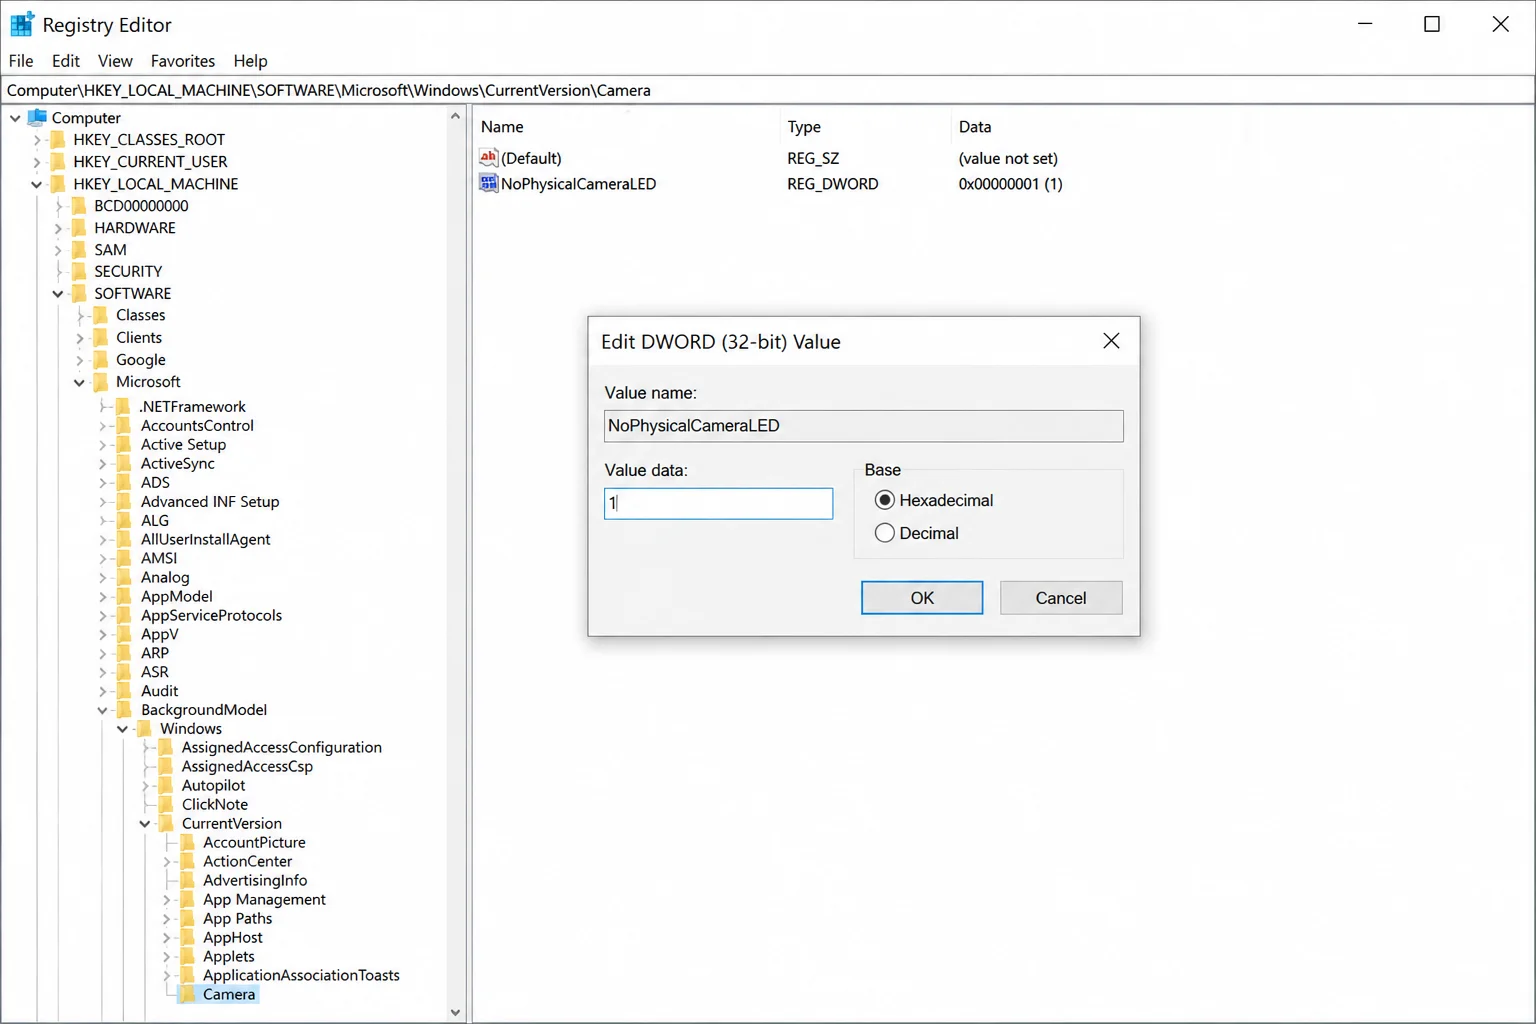Open the View menu
The image size is (1536, 1024).
coord(115,61)
